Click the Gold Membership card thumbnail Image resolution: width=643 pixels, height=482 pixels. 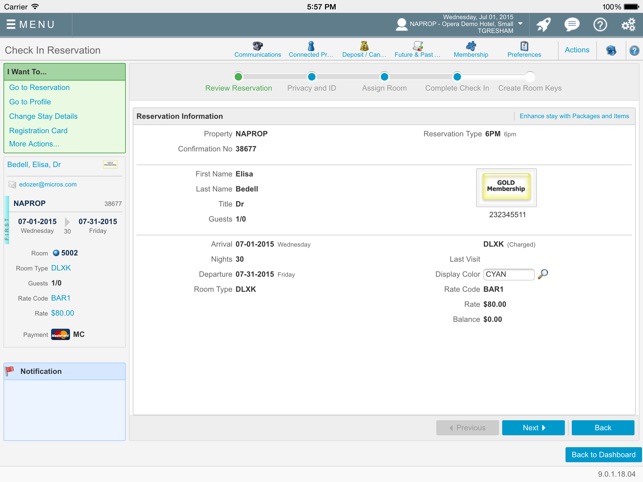click(x=506, y=187)
